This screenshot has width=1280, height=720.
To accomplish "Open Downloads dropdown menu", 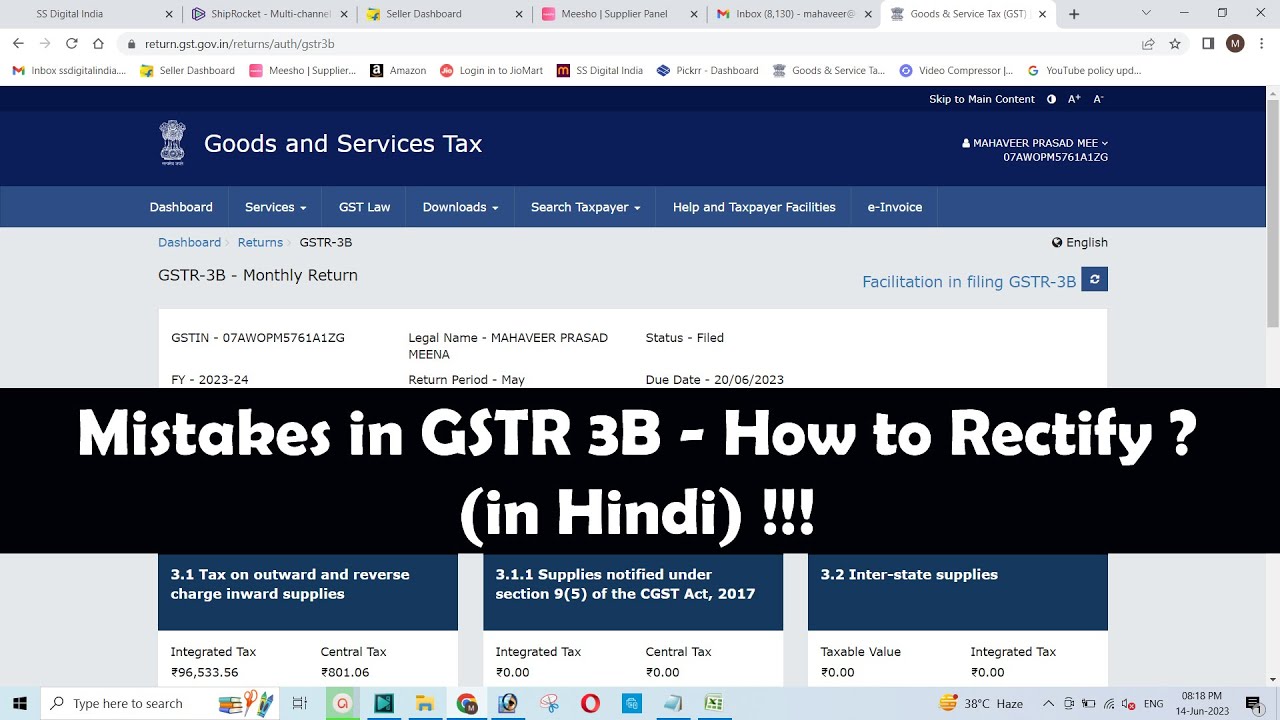I will click(460, 207).
